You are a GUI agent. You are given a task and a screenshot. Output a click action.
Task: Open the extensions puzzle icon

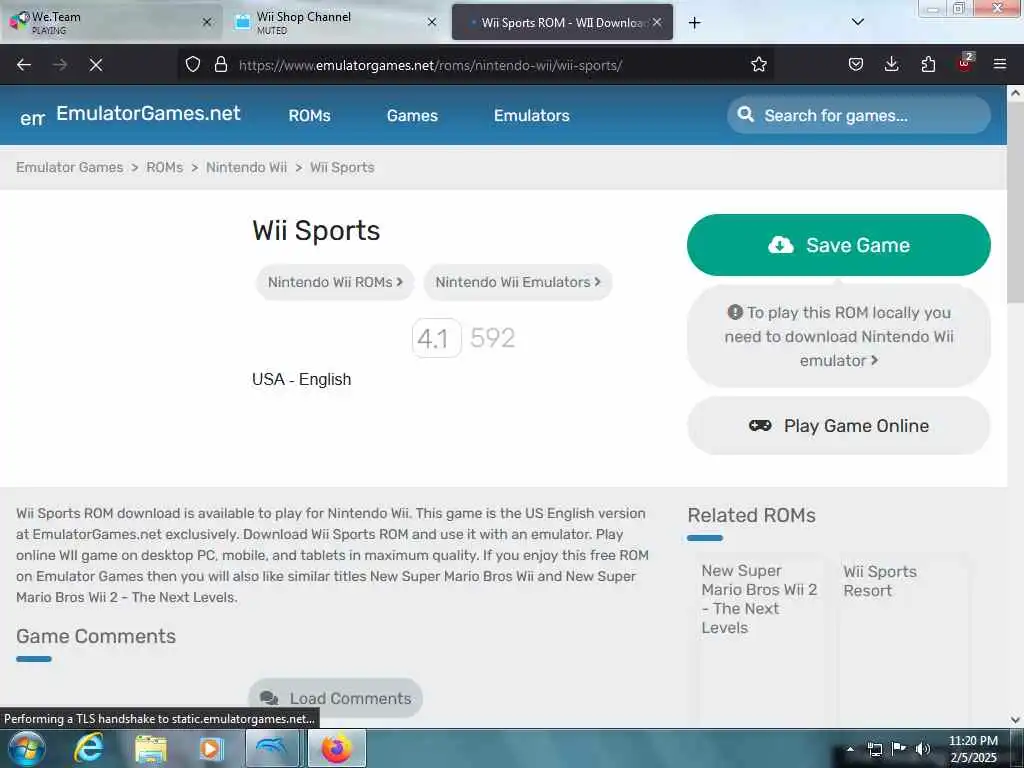pos(928,65)
